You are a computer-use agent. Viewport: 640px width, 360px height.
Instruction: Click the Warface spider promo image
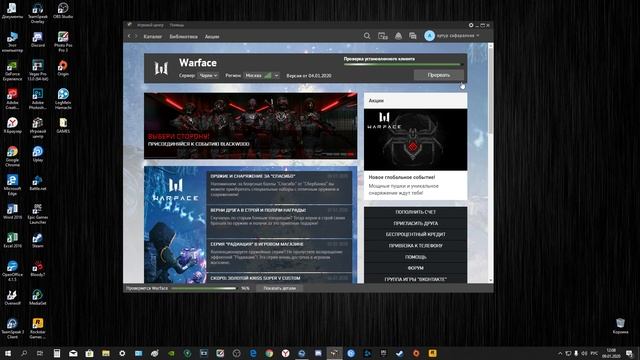coord(416,140)
